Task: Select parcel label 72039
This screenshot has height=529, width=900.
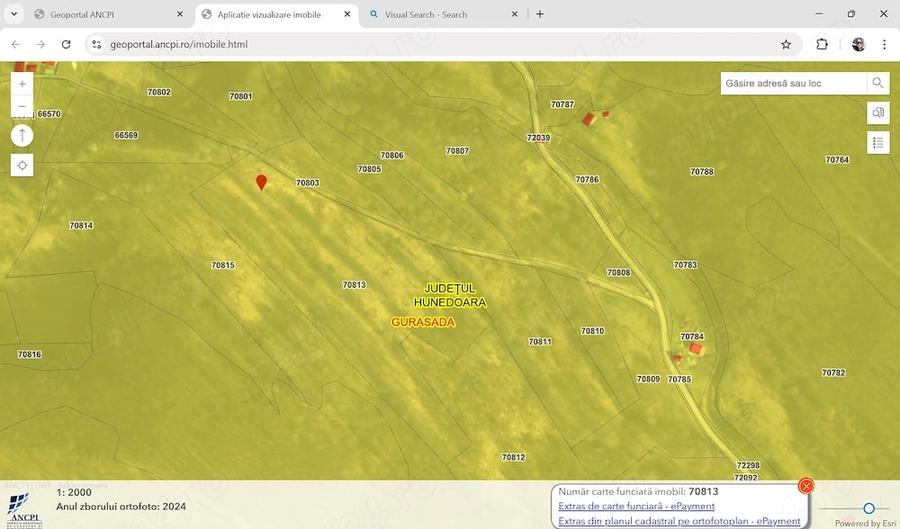Action: (x=538, y=138)
